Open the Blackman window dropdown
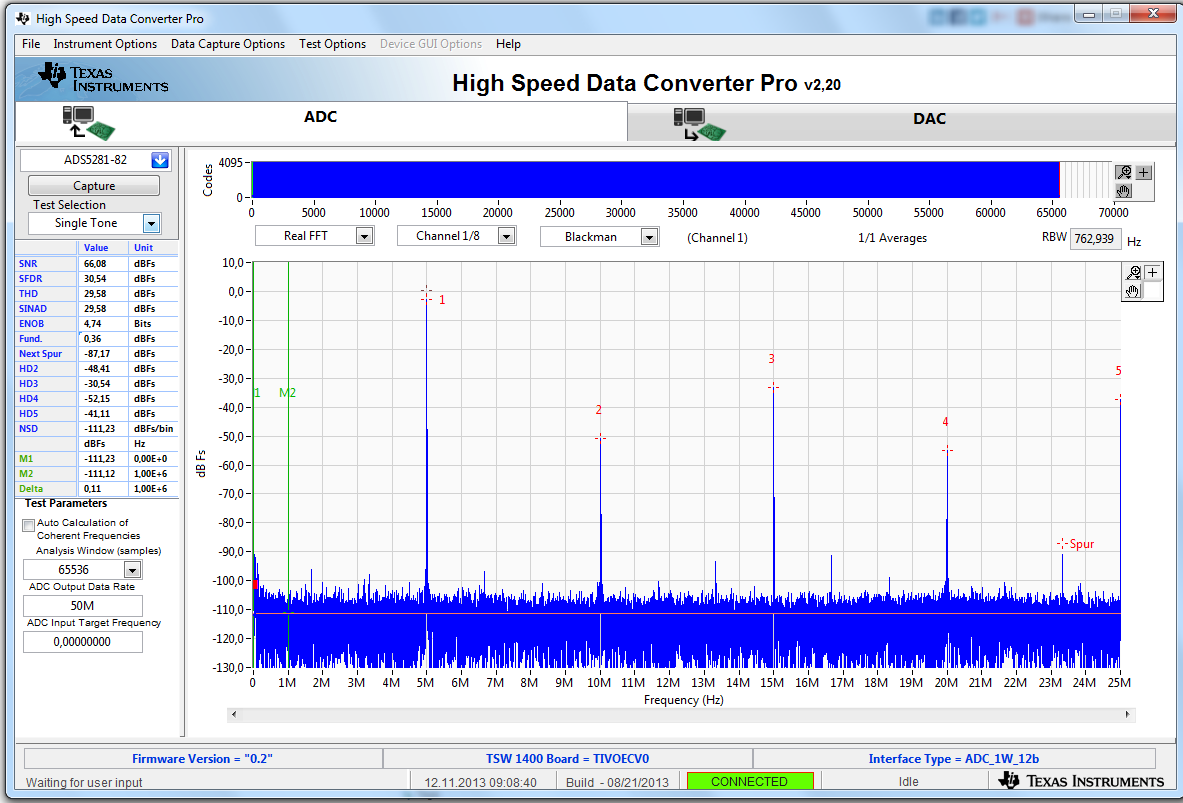 (x=649, y=237)
